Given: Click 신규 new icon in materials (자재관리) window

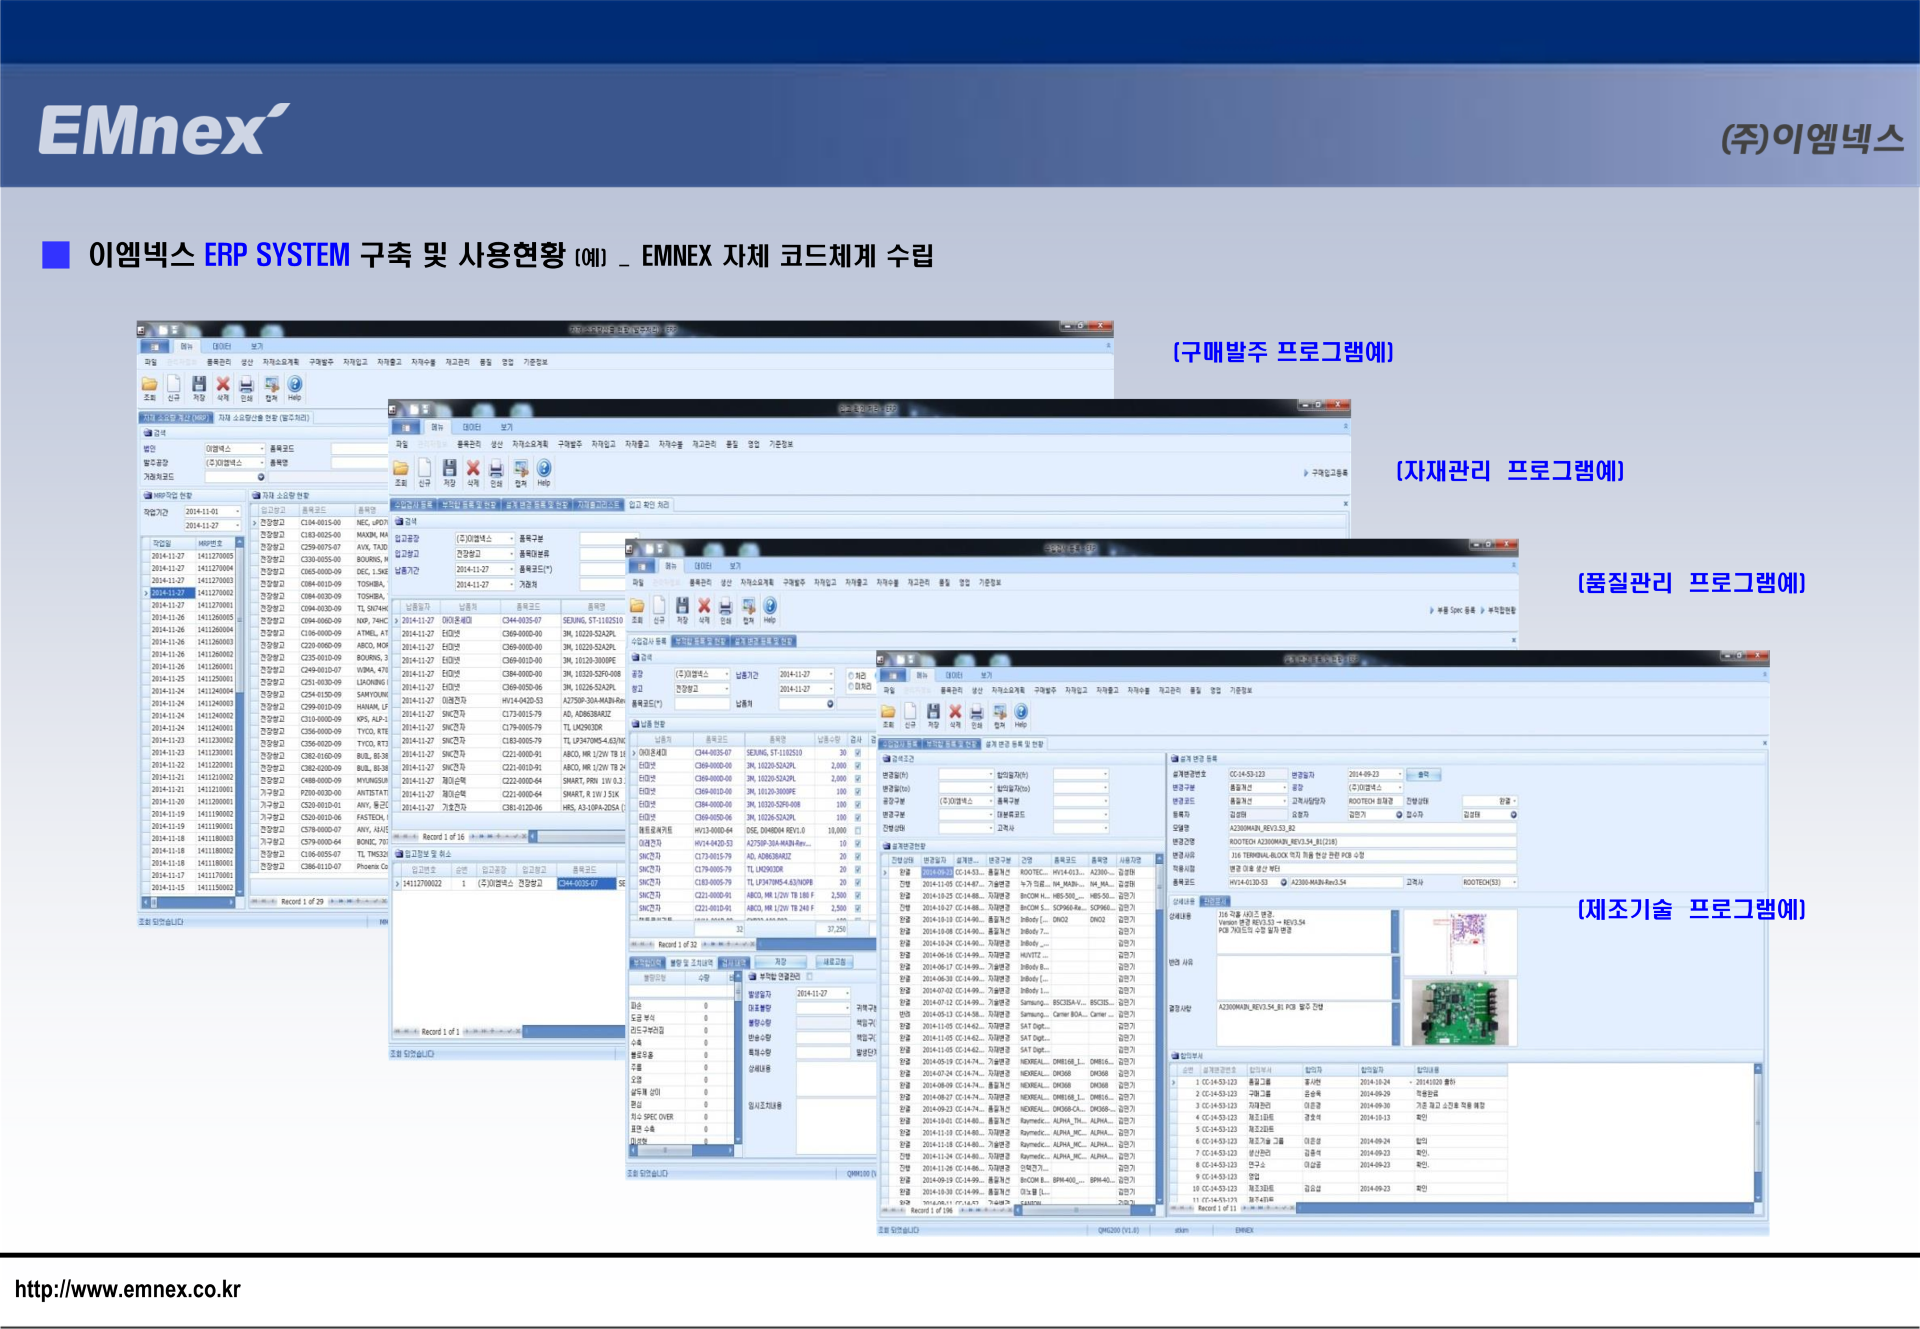Looking at the screenshot, I should (x=425, y=468).
